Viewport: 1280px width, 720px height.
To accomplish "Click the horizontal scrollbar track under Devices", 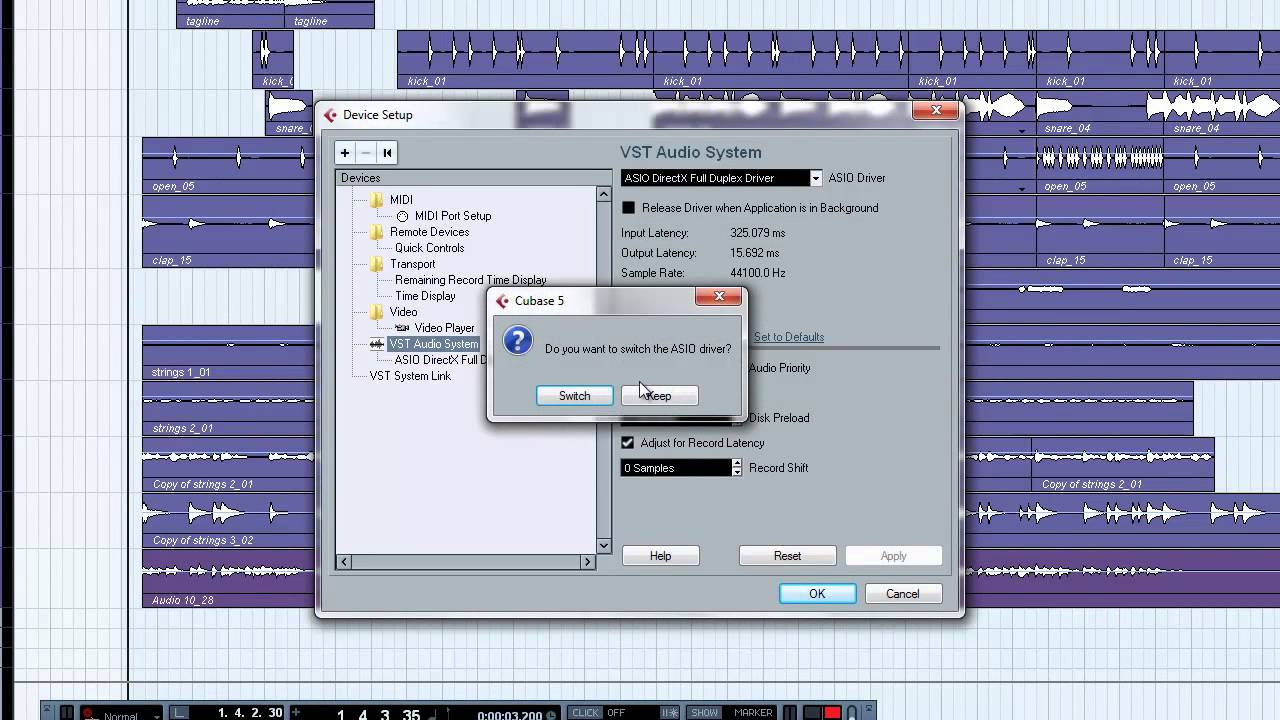I will (466, 562).
